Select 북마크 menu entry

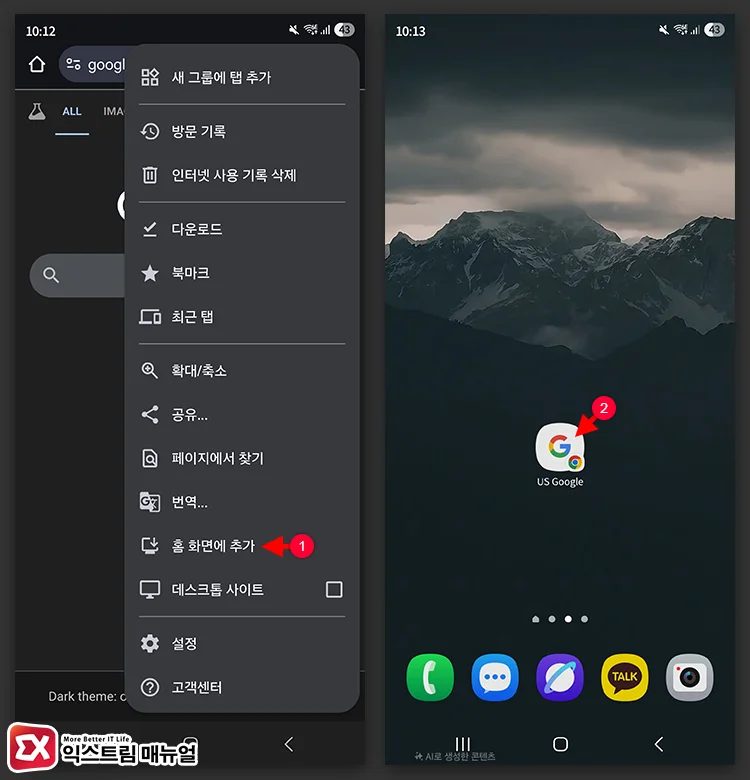[x=242, y=273]
